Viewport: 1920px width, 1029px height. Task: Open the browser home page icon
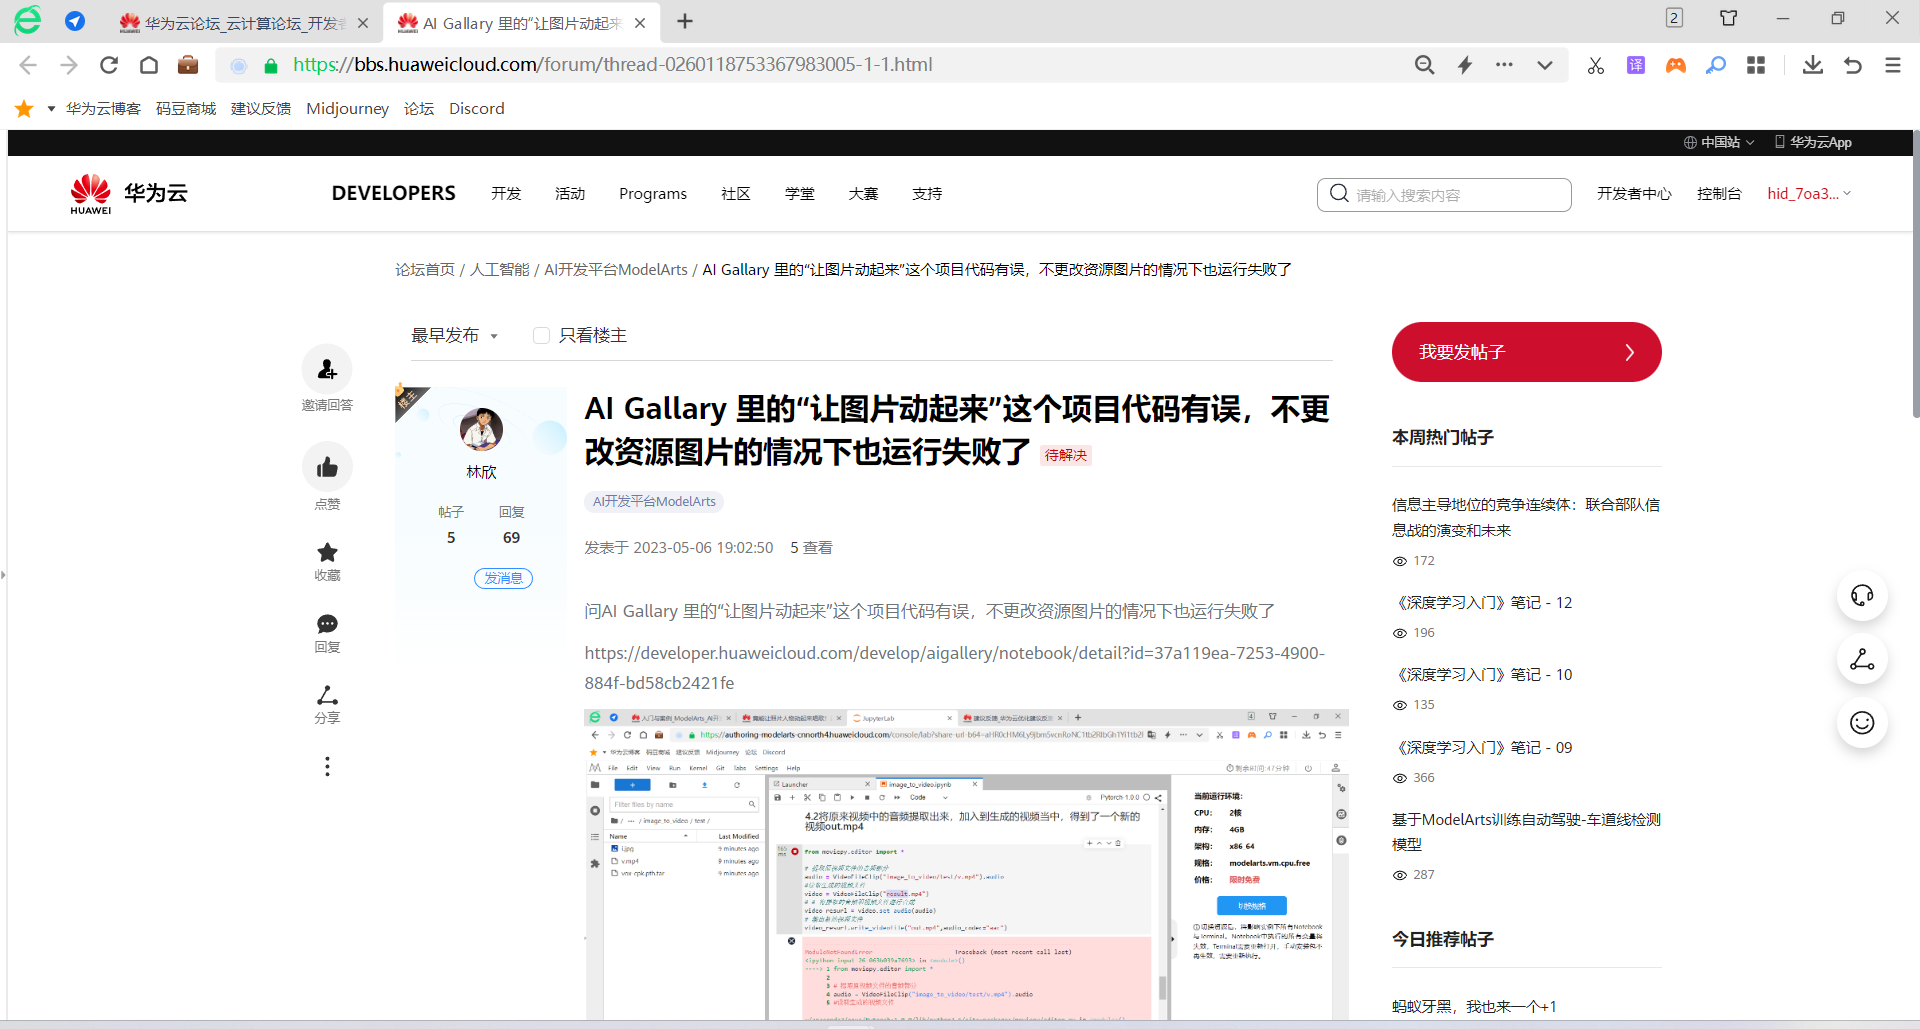tap(149, 65)
